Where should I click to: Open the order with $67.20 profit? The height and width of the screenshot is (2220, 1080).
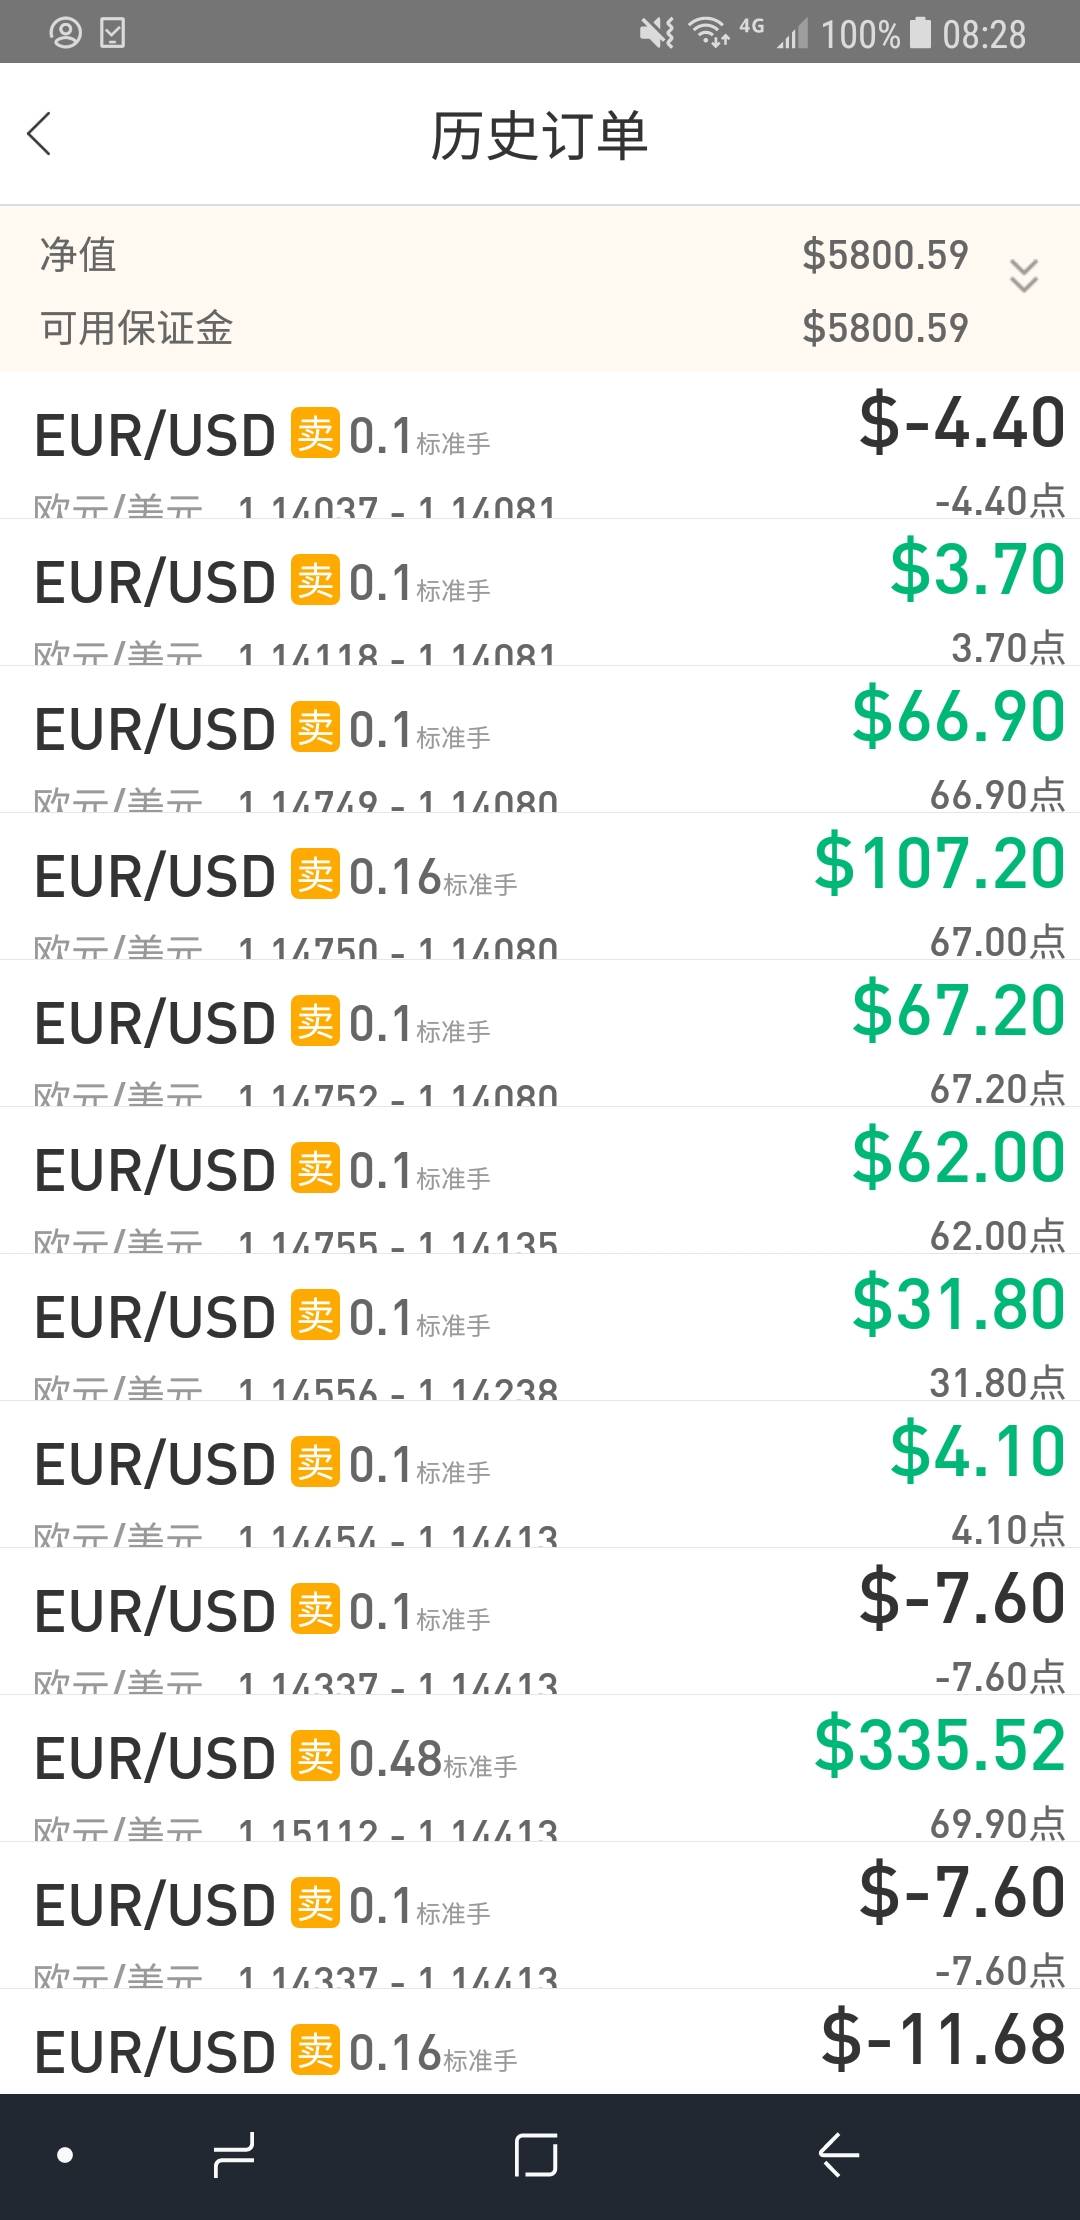(x=540, y=1034)
